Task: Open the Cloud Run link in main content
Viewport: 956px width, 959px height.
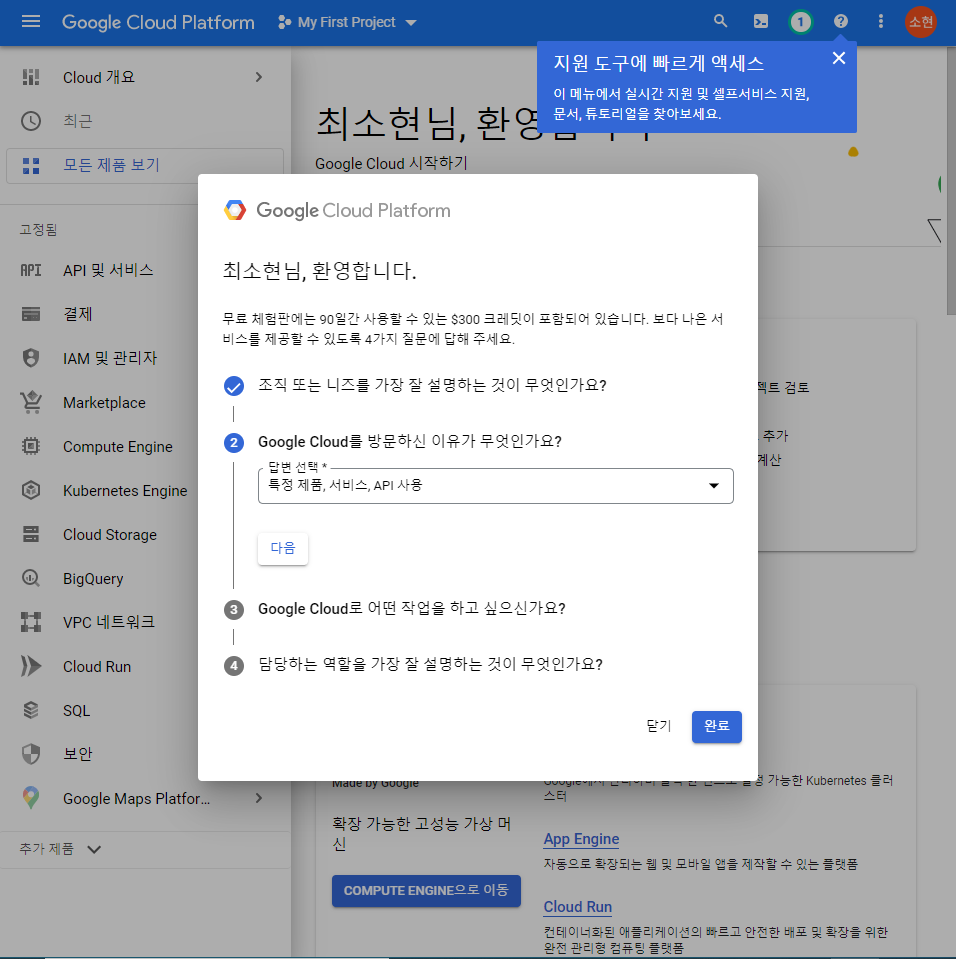Action: click(x=577, y=907)
